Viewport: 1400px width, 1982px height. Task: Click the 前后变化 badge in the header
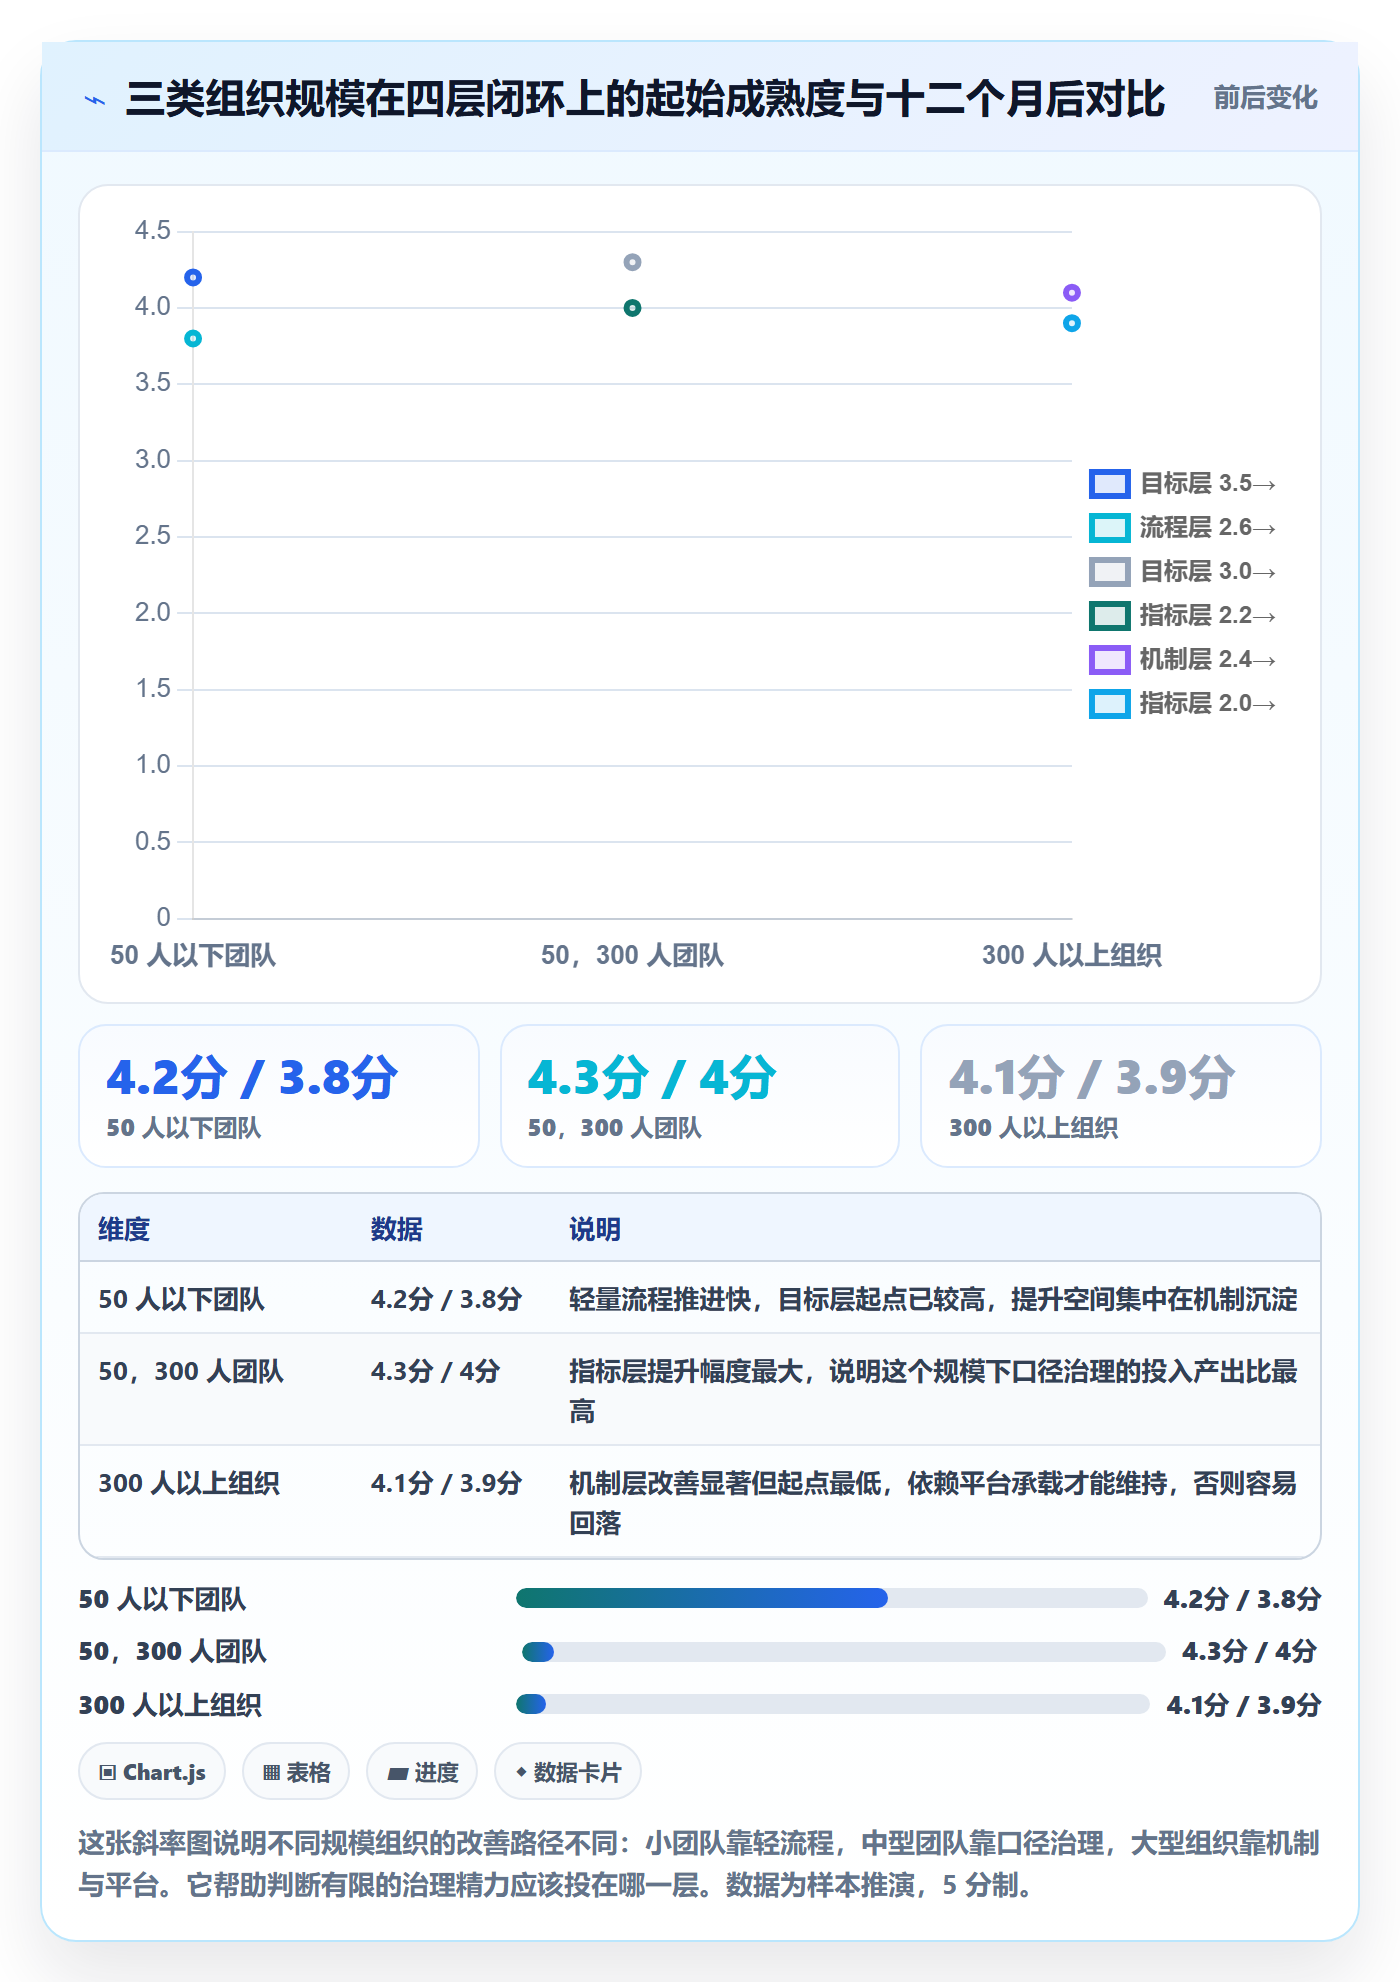pos(1265,98)
